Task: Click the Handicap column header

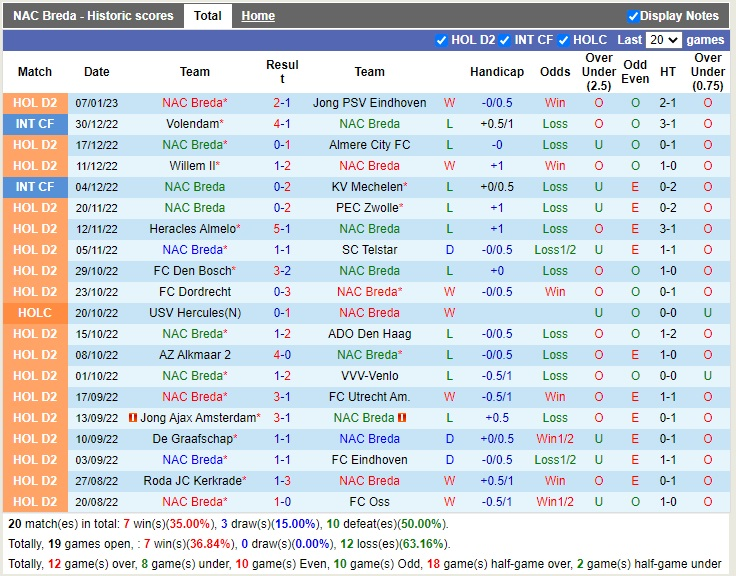Action: 497,72
